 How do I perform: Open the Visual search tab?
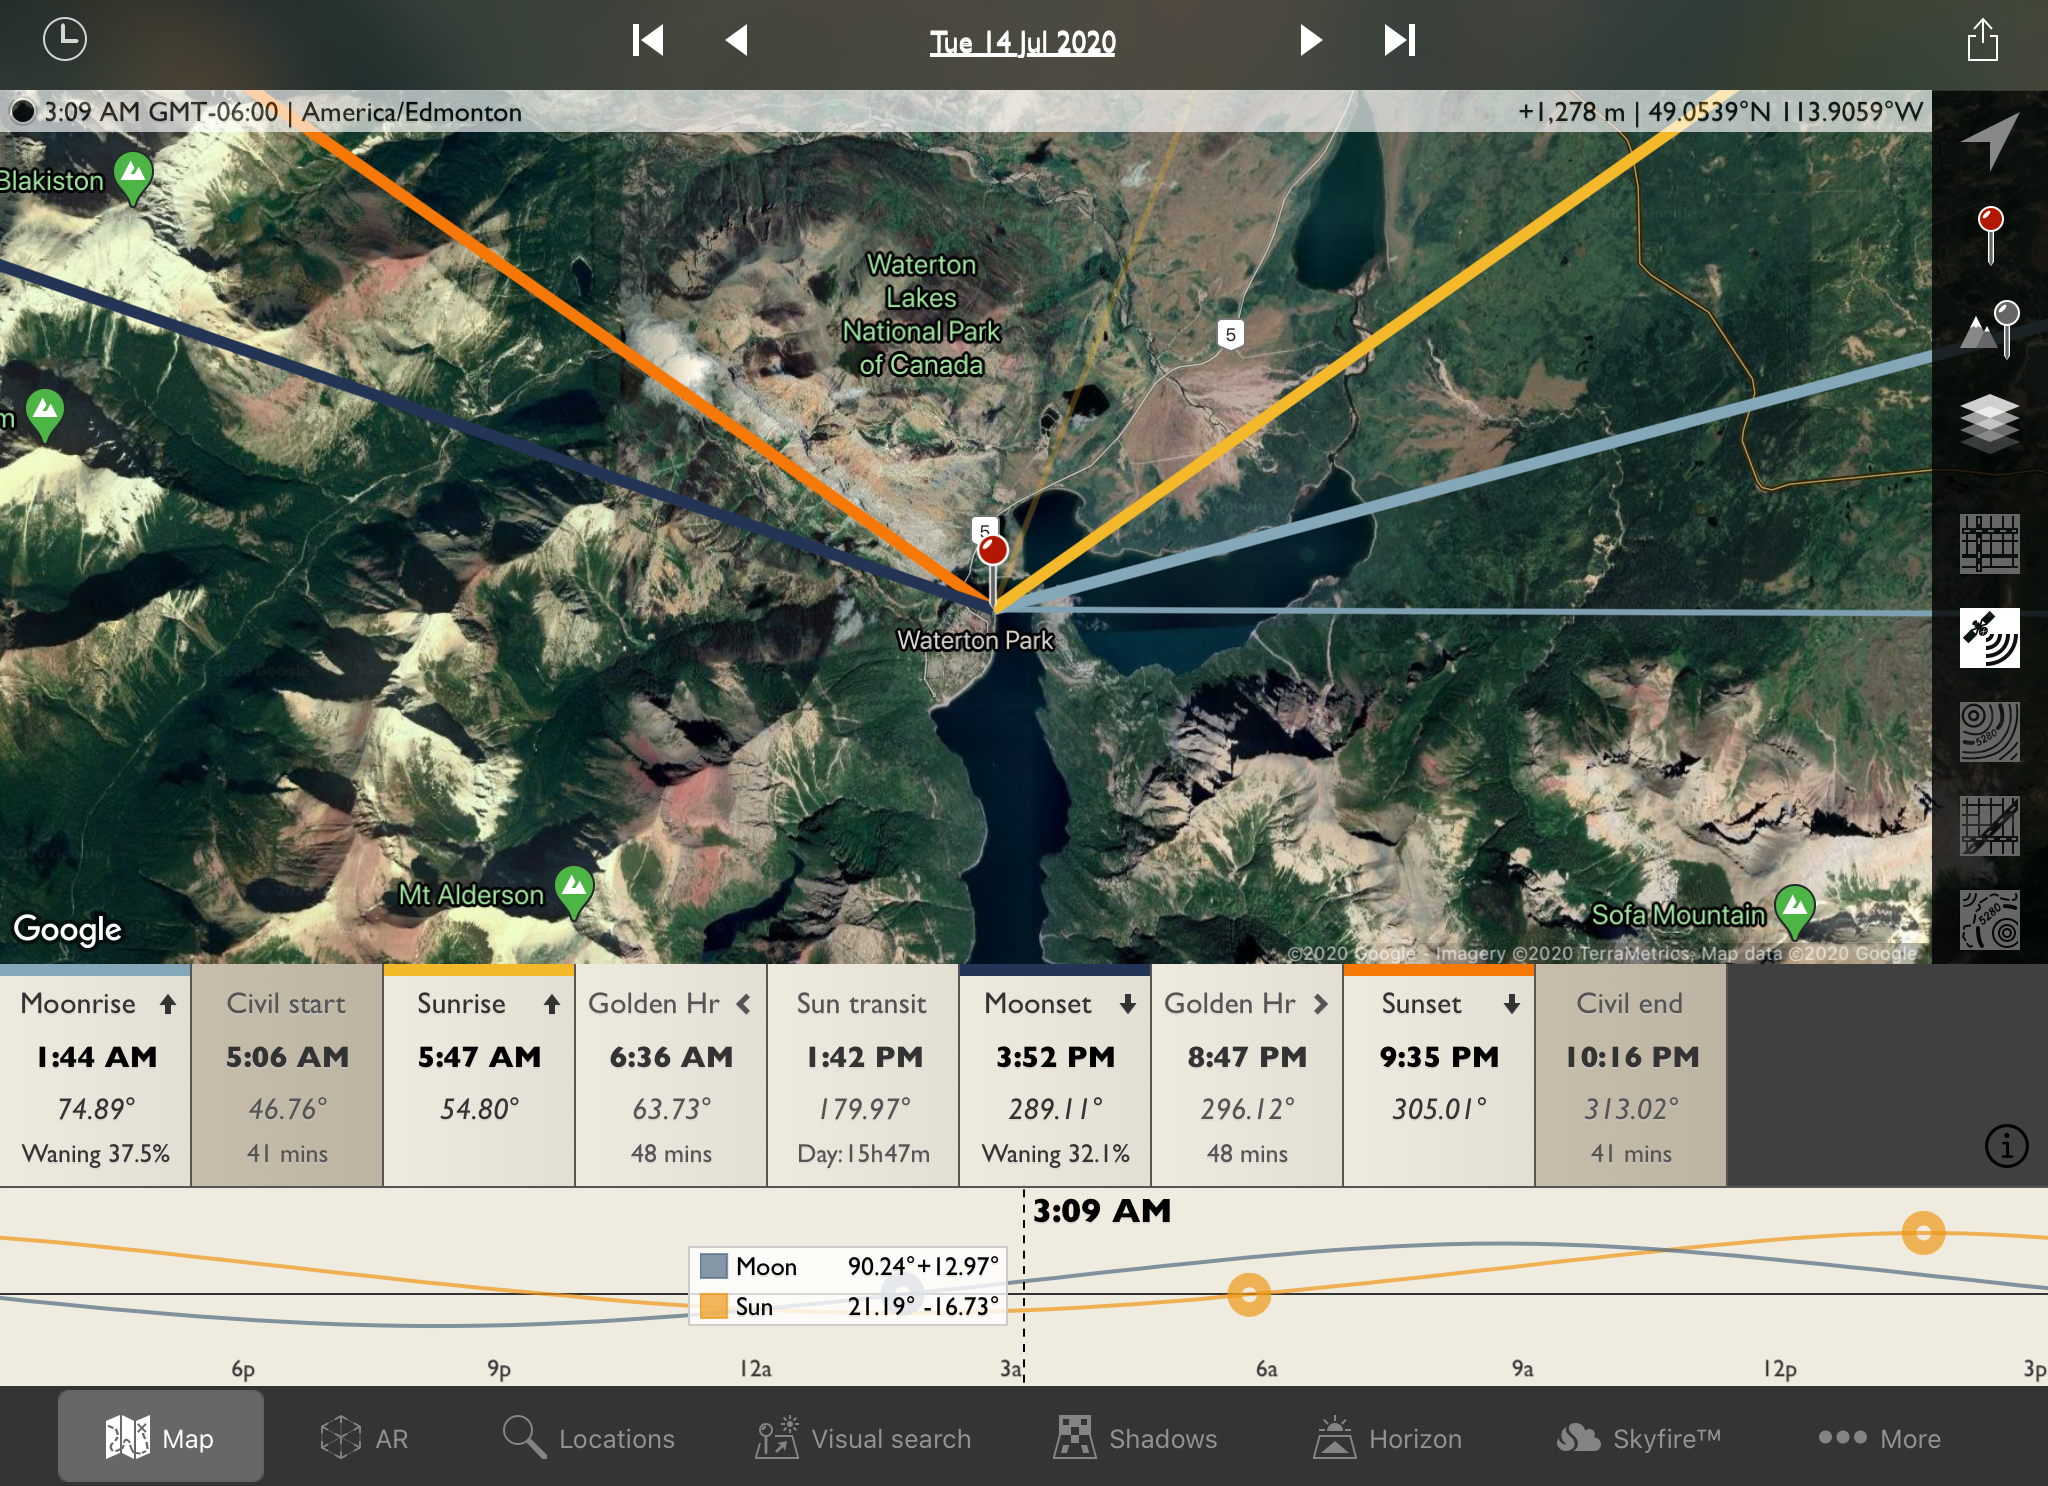point(863,1438)
